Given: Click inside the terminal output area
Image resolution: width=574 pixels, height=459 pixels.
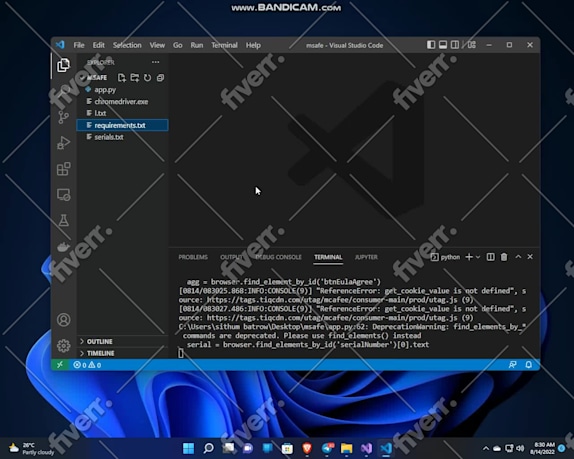Looking at the screenshot, I should pos(353,314).
